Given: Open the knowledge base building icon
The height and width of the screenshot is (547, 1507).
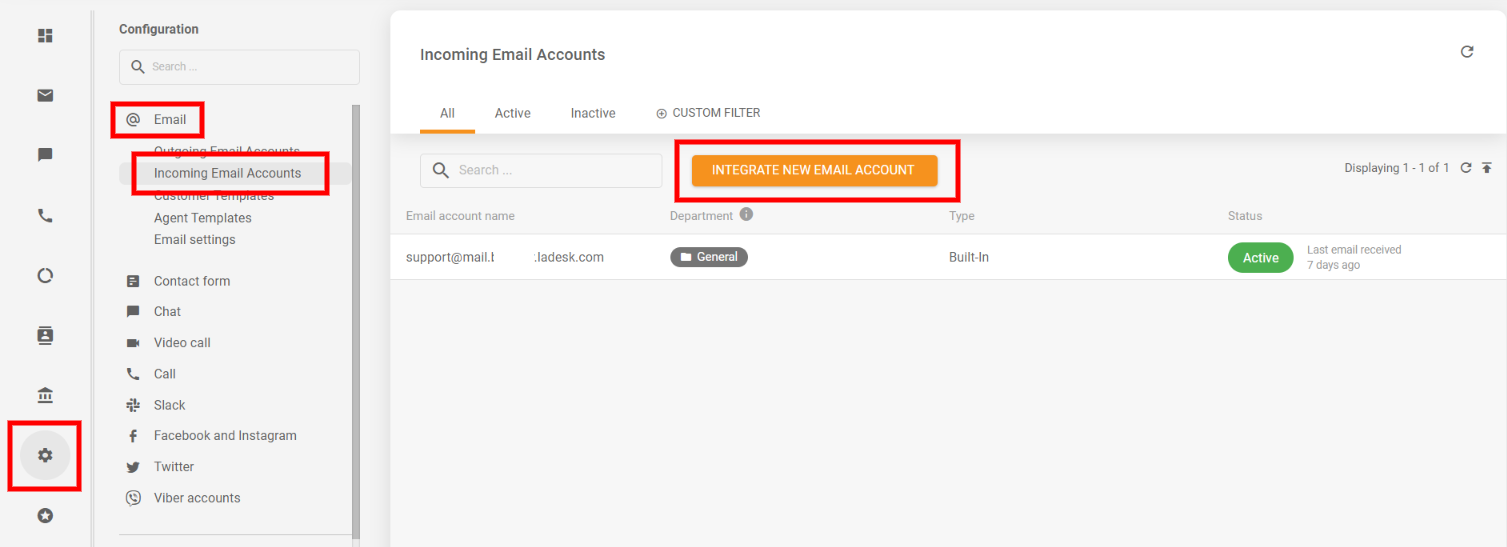Looking at the screenshot, I should tap(45, 396).
